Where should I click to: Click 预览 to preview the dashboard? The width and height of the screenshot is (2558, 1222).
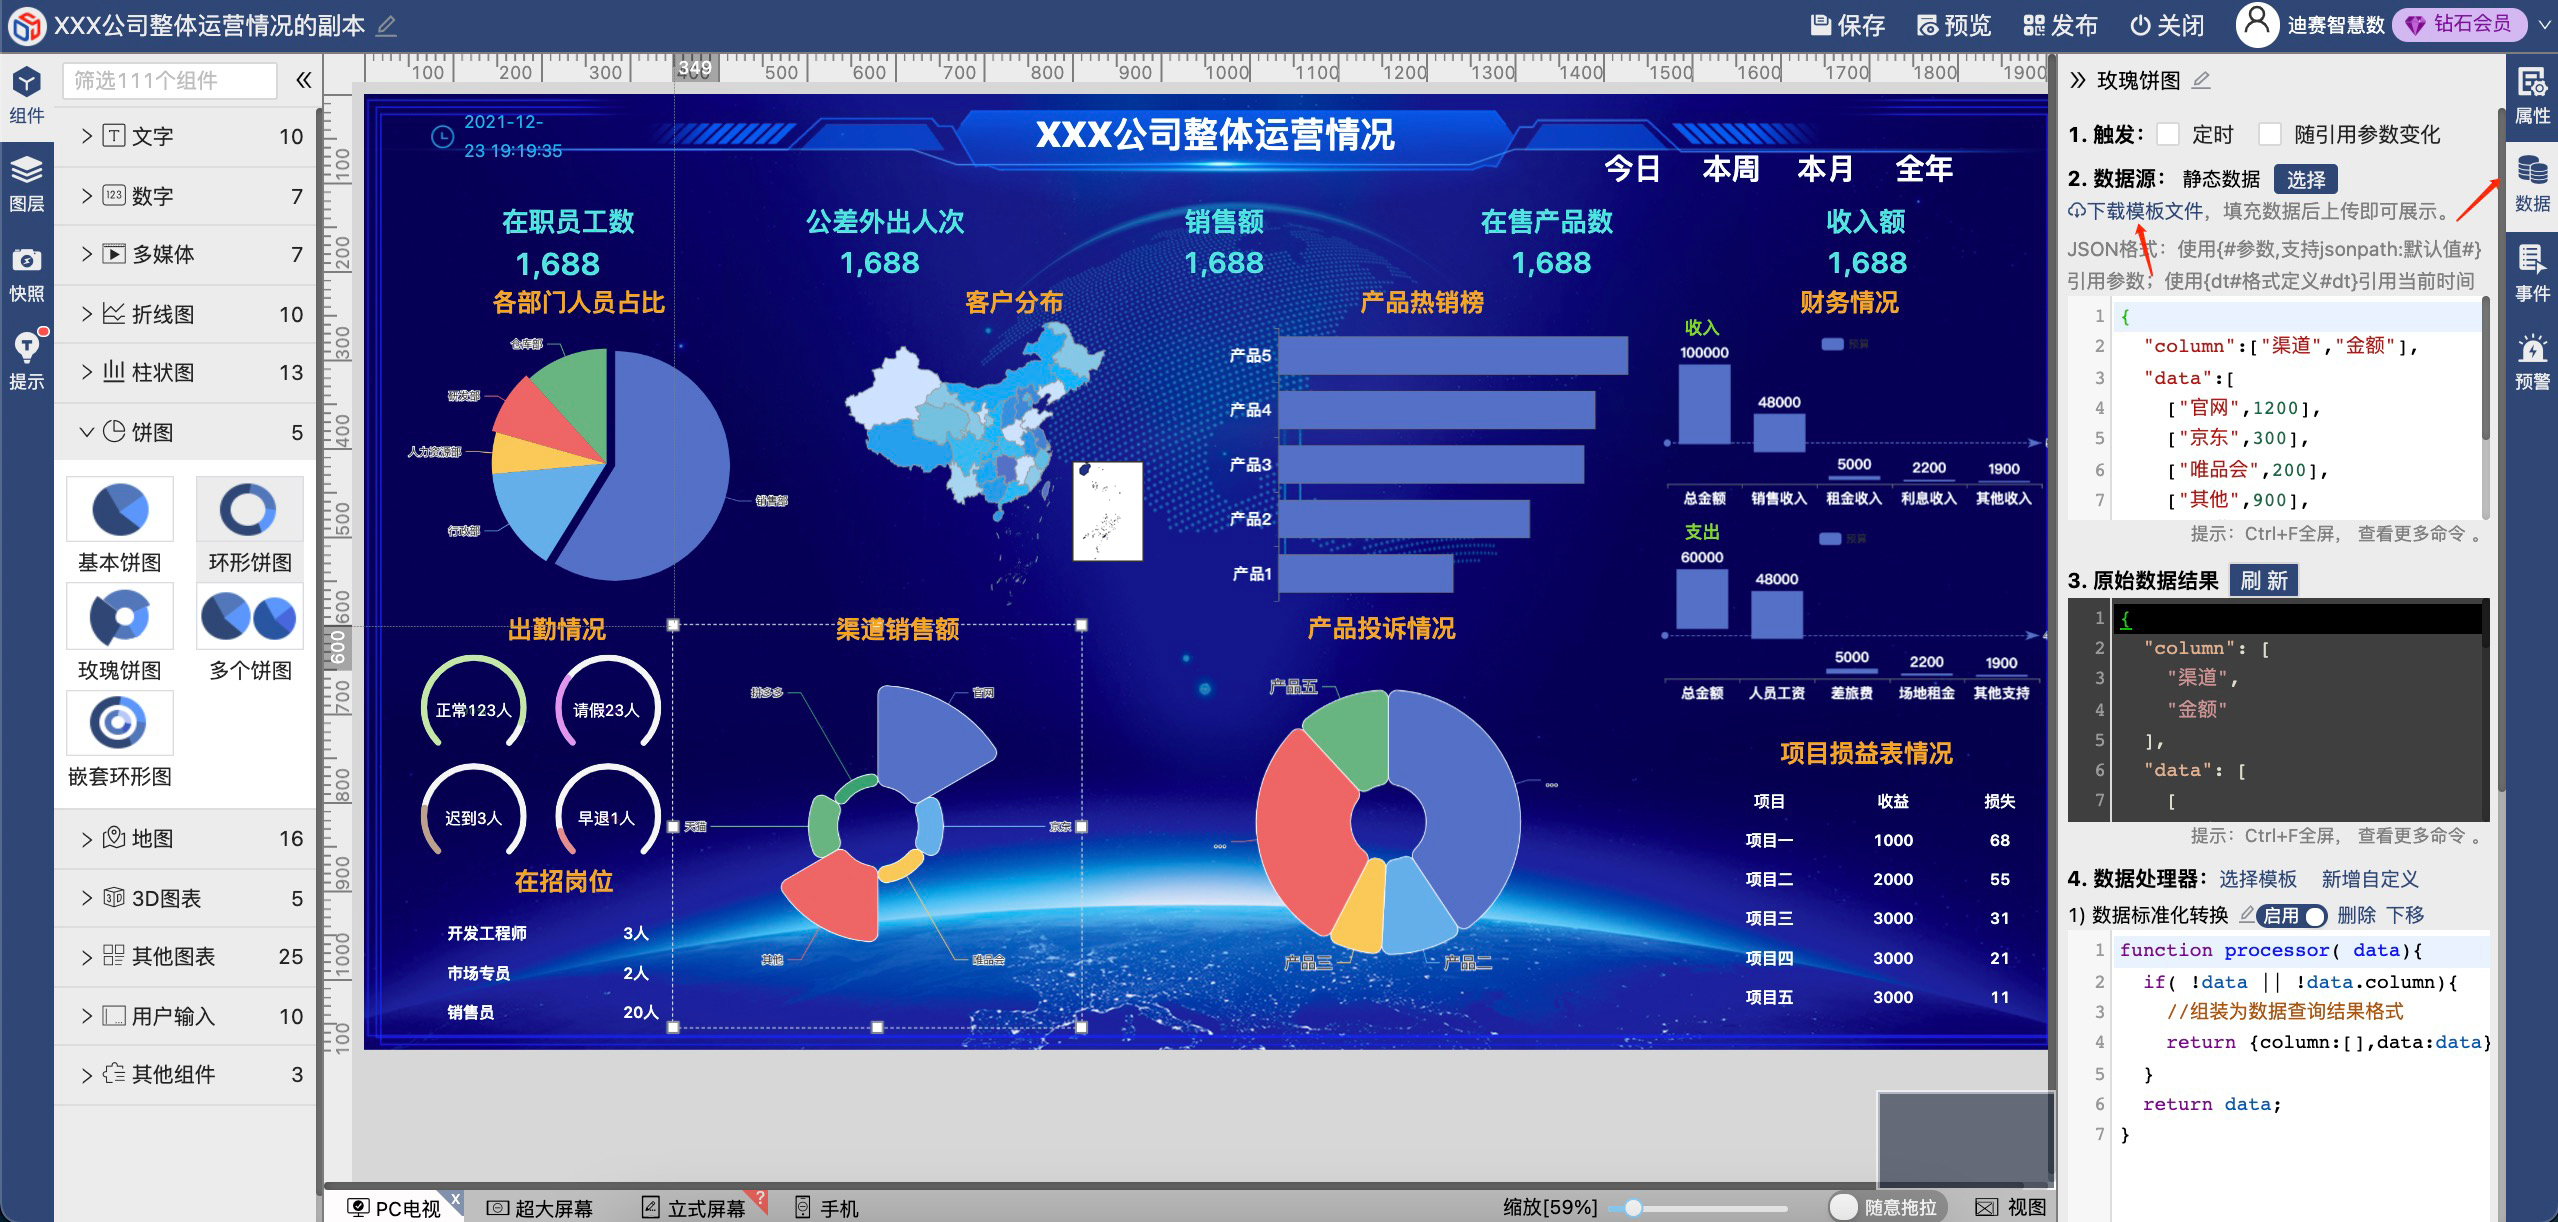pos(1954,25)
